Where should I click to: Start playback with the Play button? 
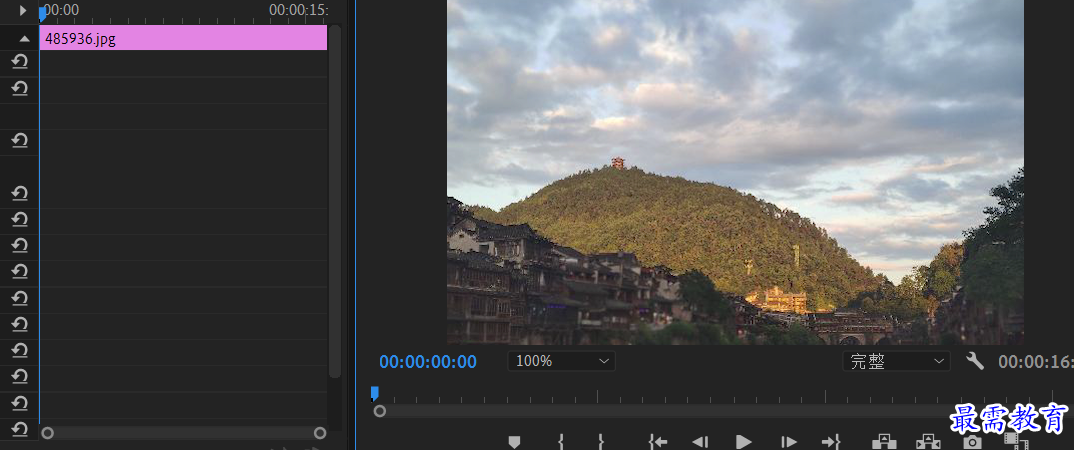pyautogui.click(x=743, y=442)
